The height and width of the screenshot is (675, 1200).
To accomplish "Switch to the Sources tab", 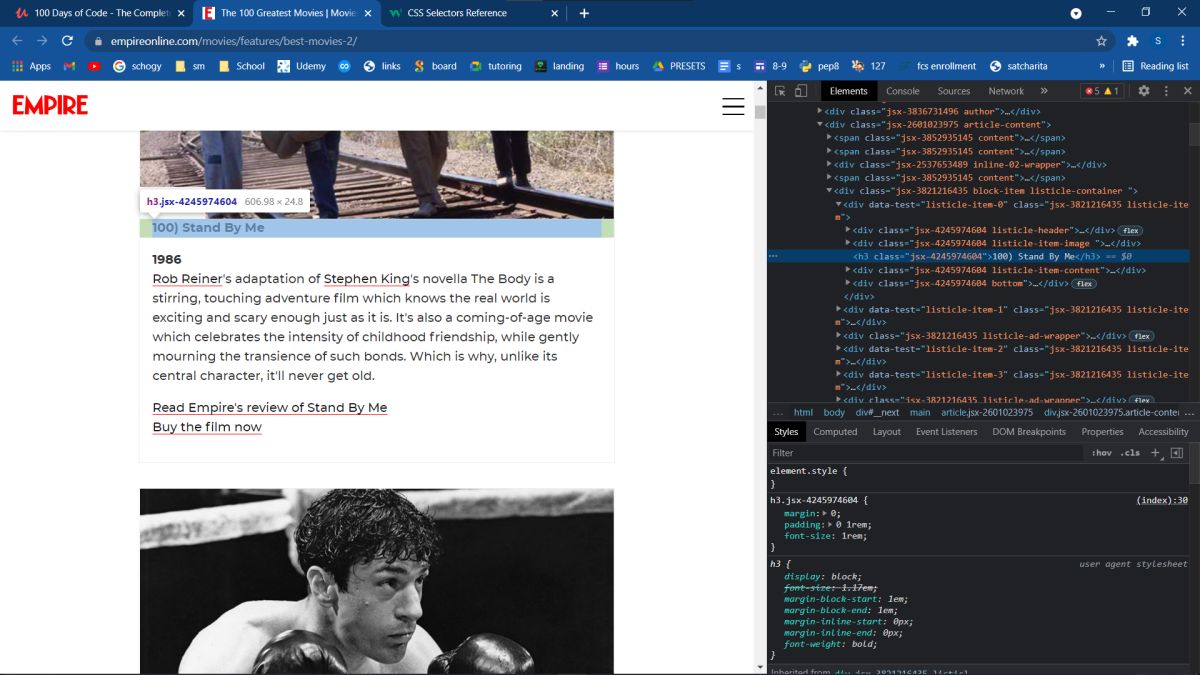I will [954, 91].
